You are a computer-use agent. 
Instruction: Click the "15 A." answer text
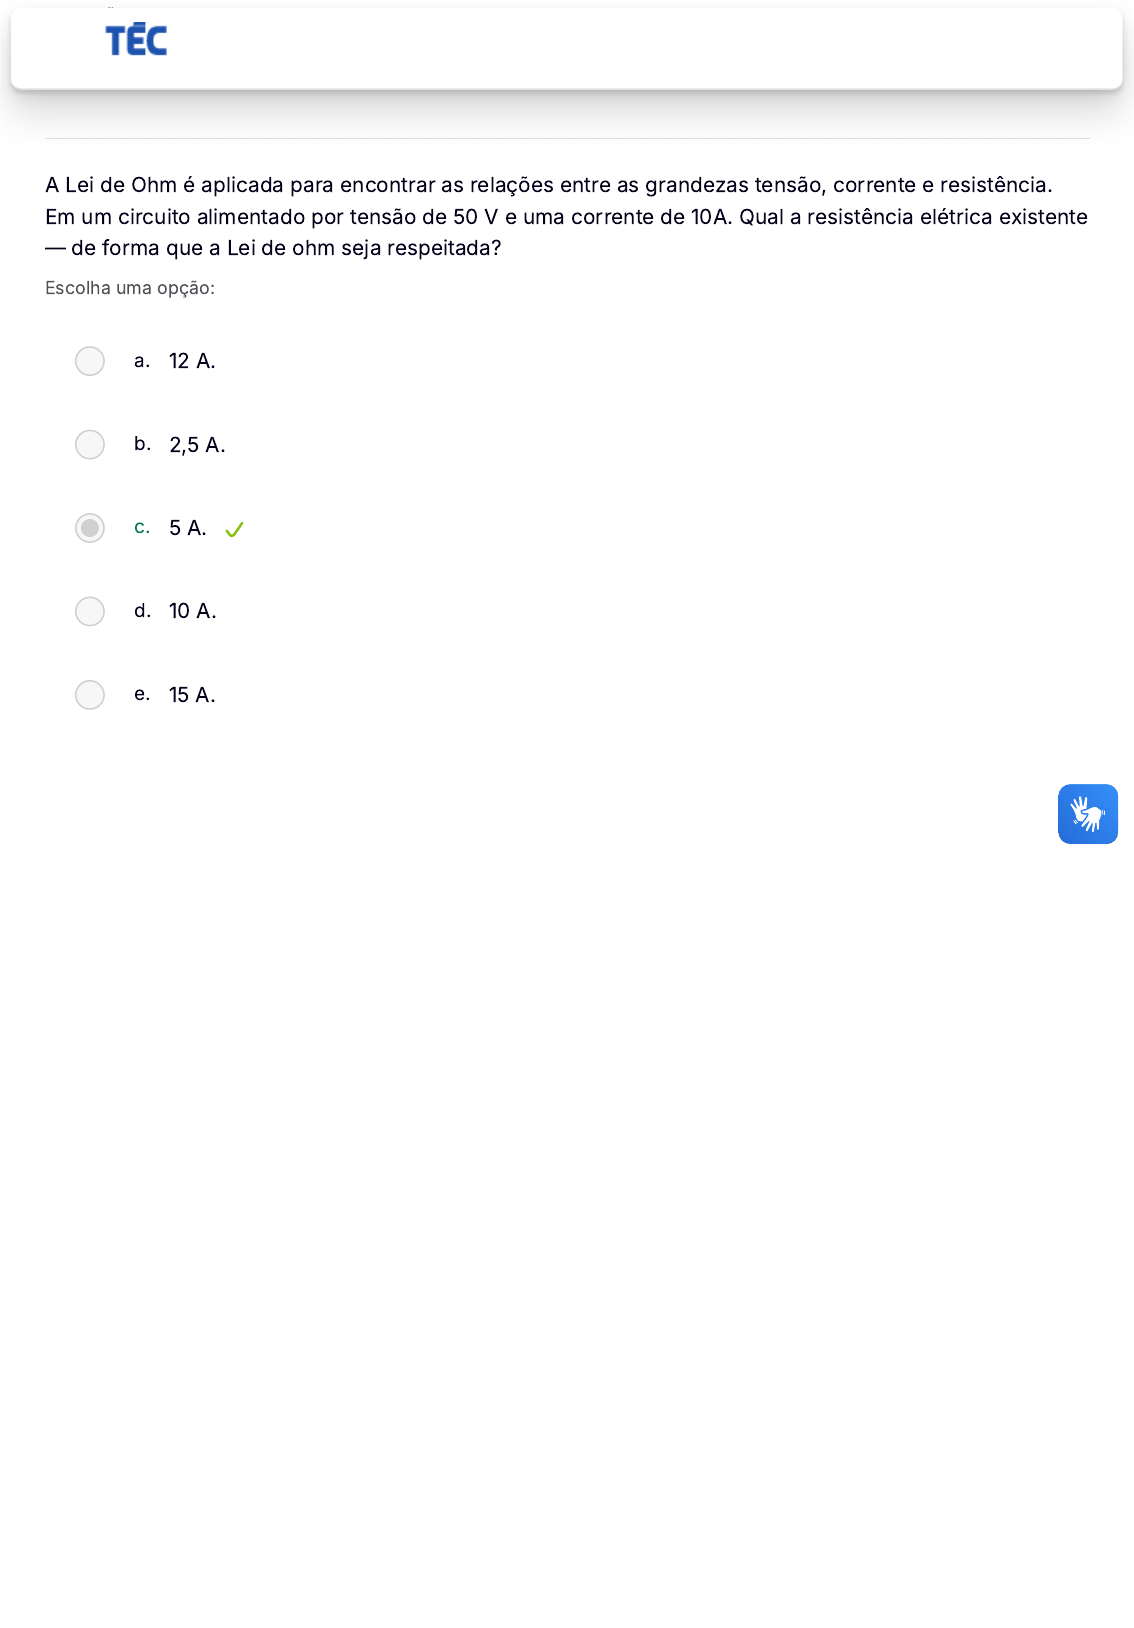(x=192, y=695)
